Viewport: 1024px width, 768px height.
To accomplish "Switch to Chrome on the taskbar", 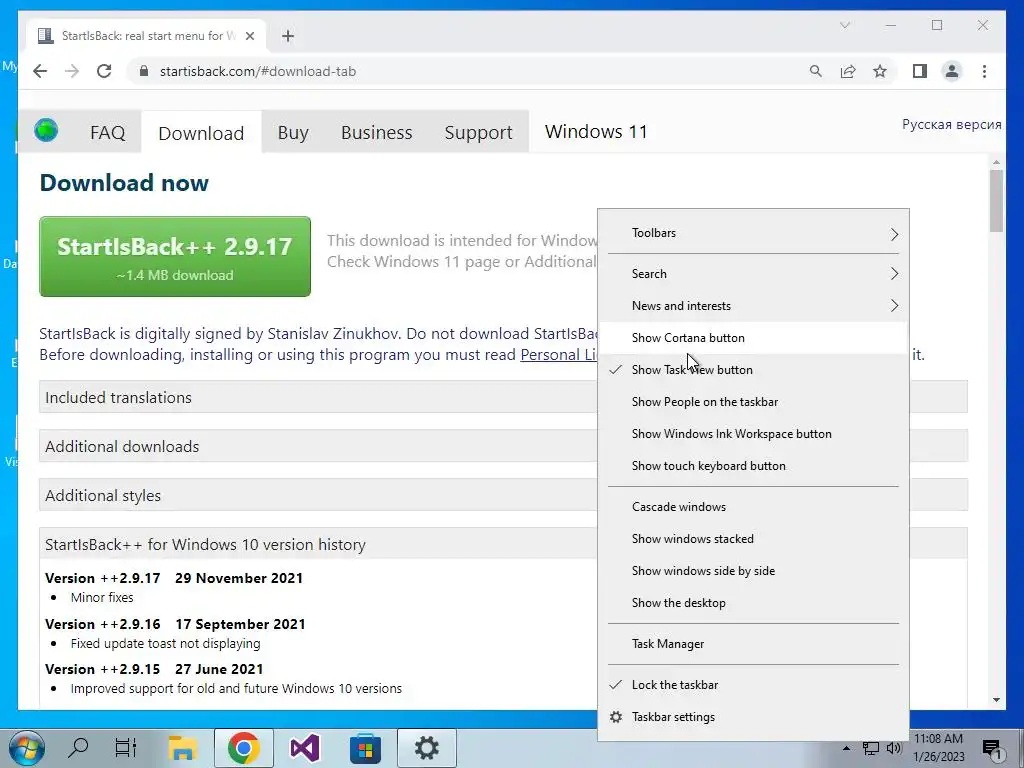I will tap(244, 748).
